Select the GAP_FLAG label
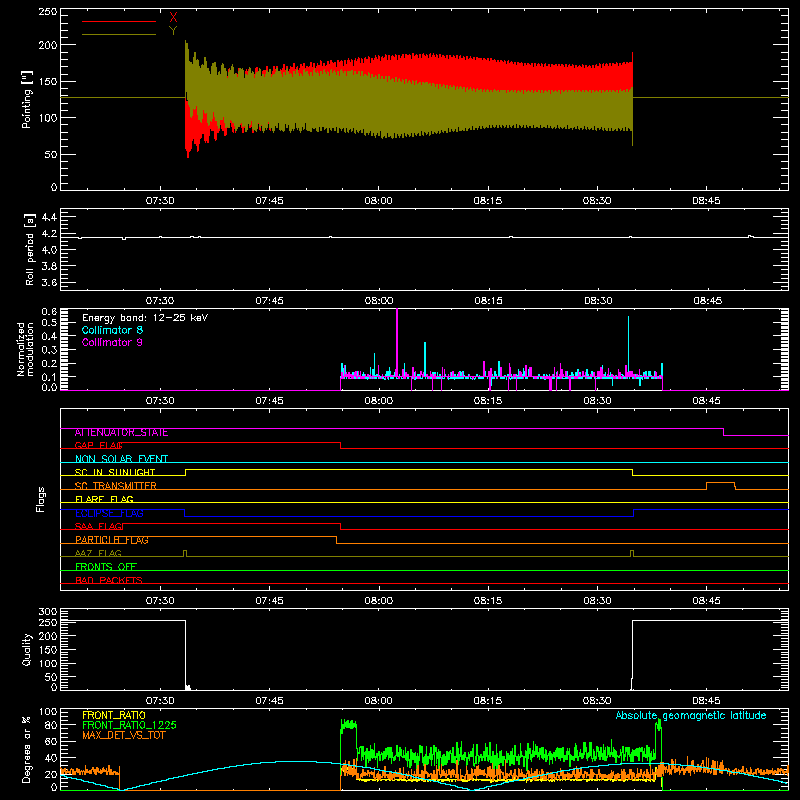 (98, 445)
